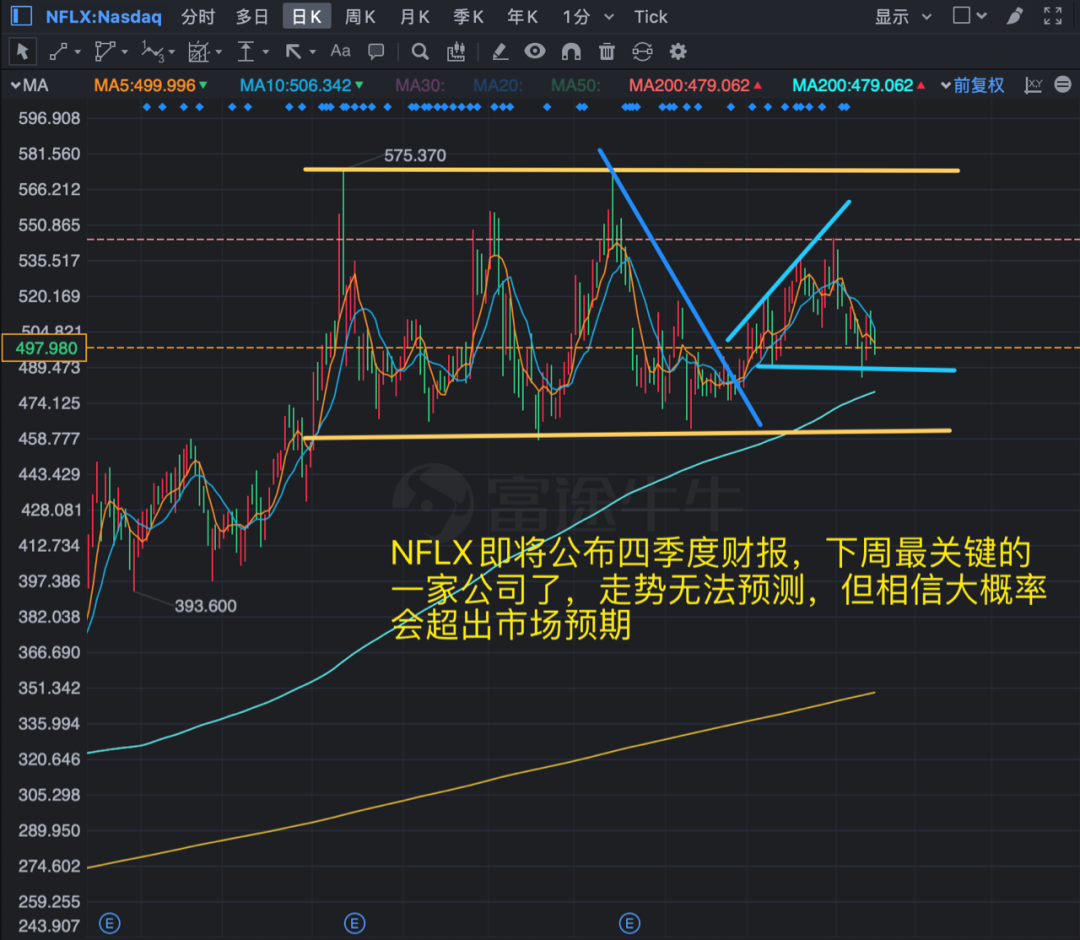The image size is (1080, 940).
Task: Select the wave pattern drawing tool
Action: point(152,52)
